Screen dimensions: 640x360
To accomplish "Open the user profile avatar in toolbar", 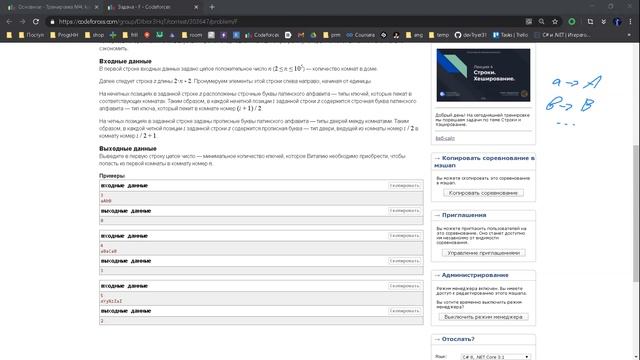I will [618, 22].
